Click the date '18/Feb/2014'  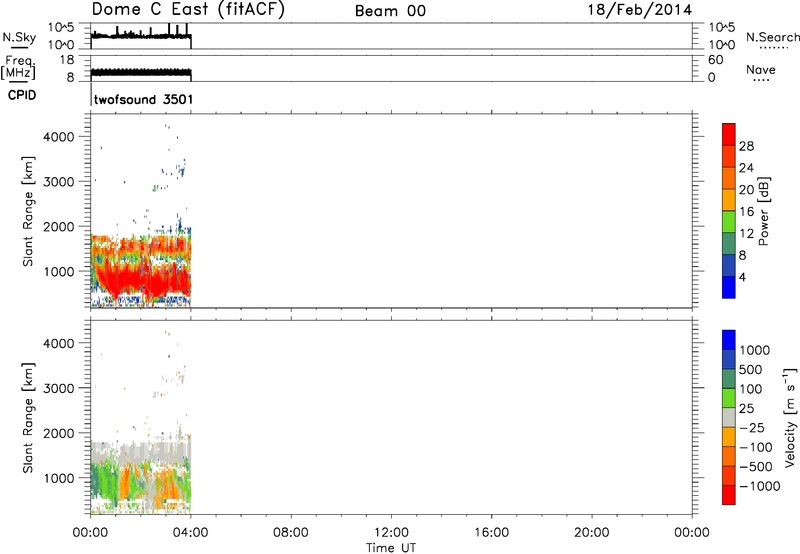[x=640, y=10]
